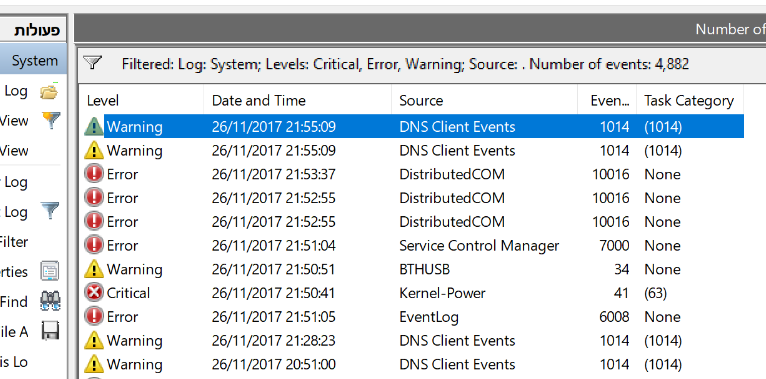Click the date 26/11/2017 21:28:23
766x379 pixels.
point(274,340)
